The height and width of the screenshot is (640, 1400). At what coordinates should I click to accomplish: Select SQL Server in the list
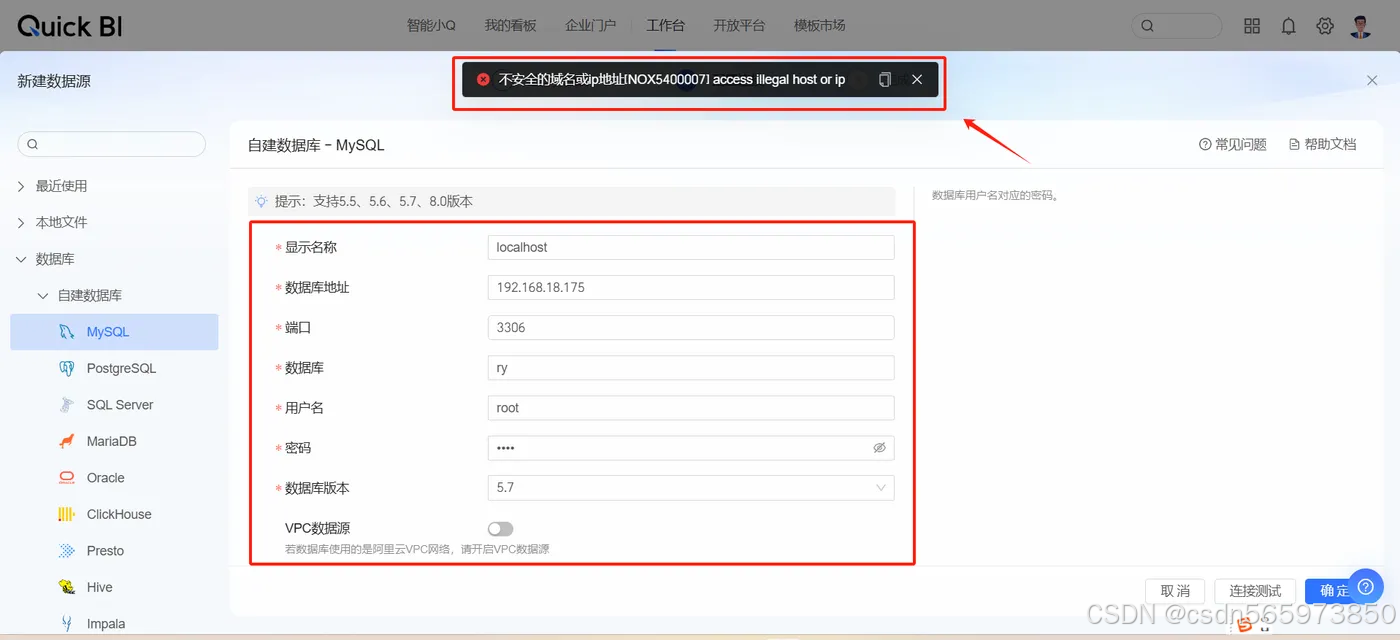(x=114, y=405)
